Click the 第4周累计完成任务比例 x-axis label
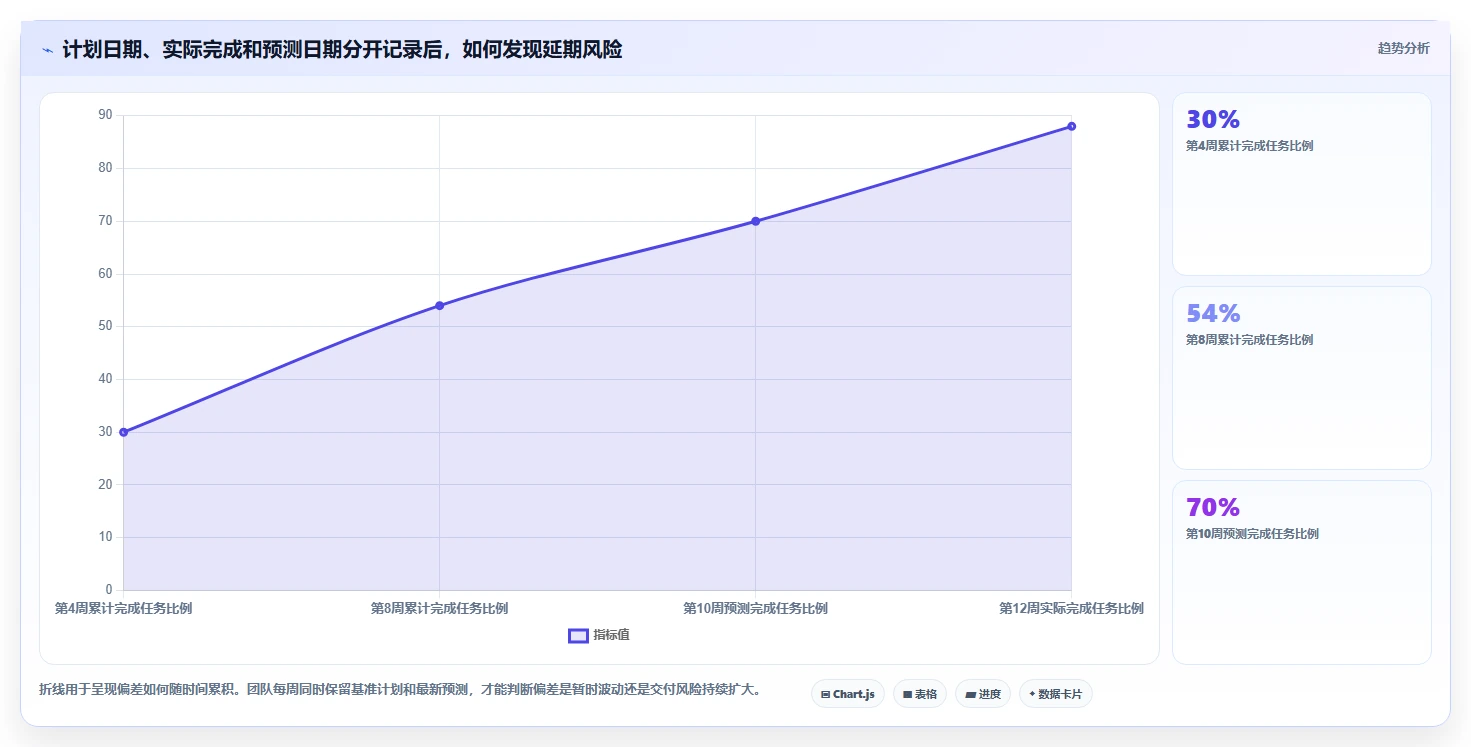Image resolution: width=1471 pixels, height=747 pixels. tap(123, 608)
